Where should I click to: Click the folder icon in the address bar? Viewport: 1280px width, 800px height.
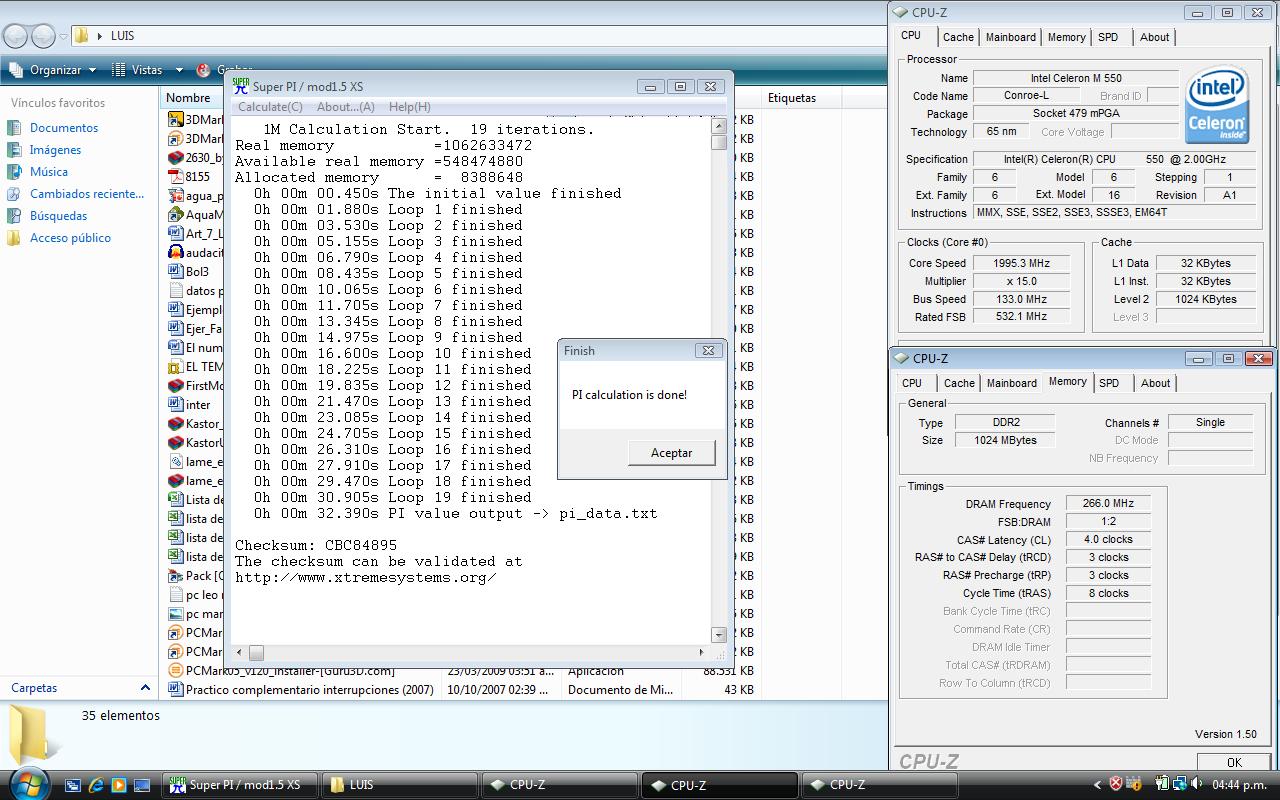click(x=81, y=36)
